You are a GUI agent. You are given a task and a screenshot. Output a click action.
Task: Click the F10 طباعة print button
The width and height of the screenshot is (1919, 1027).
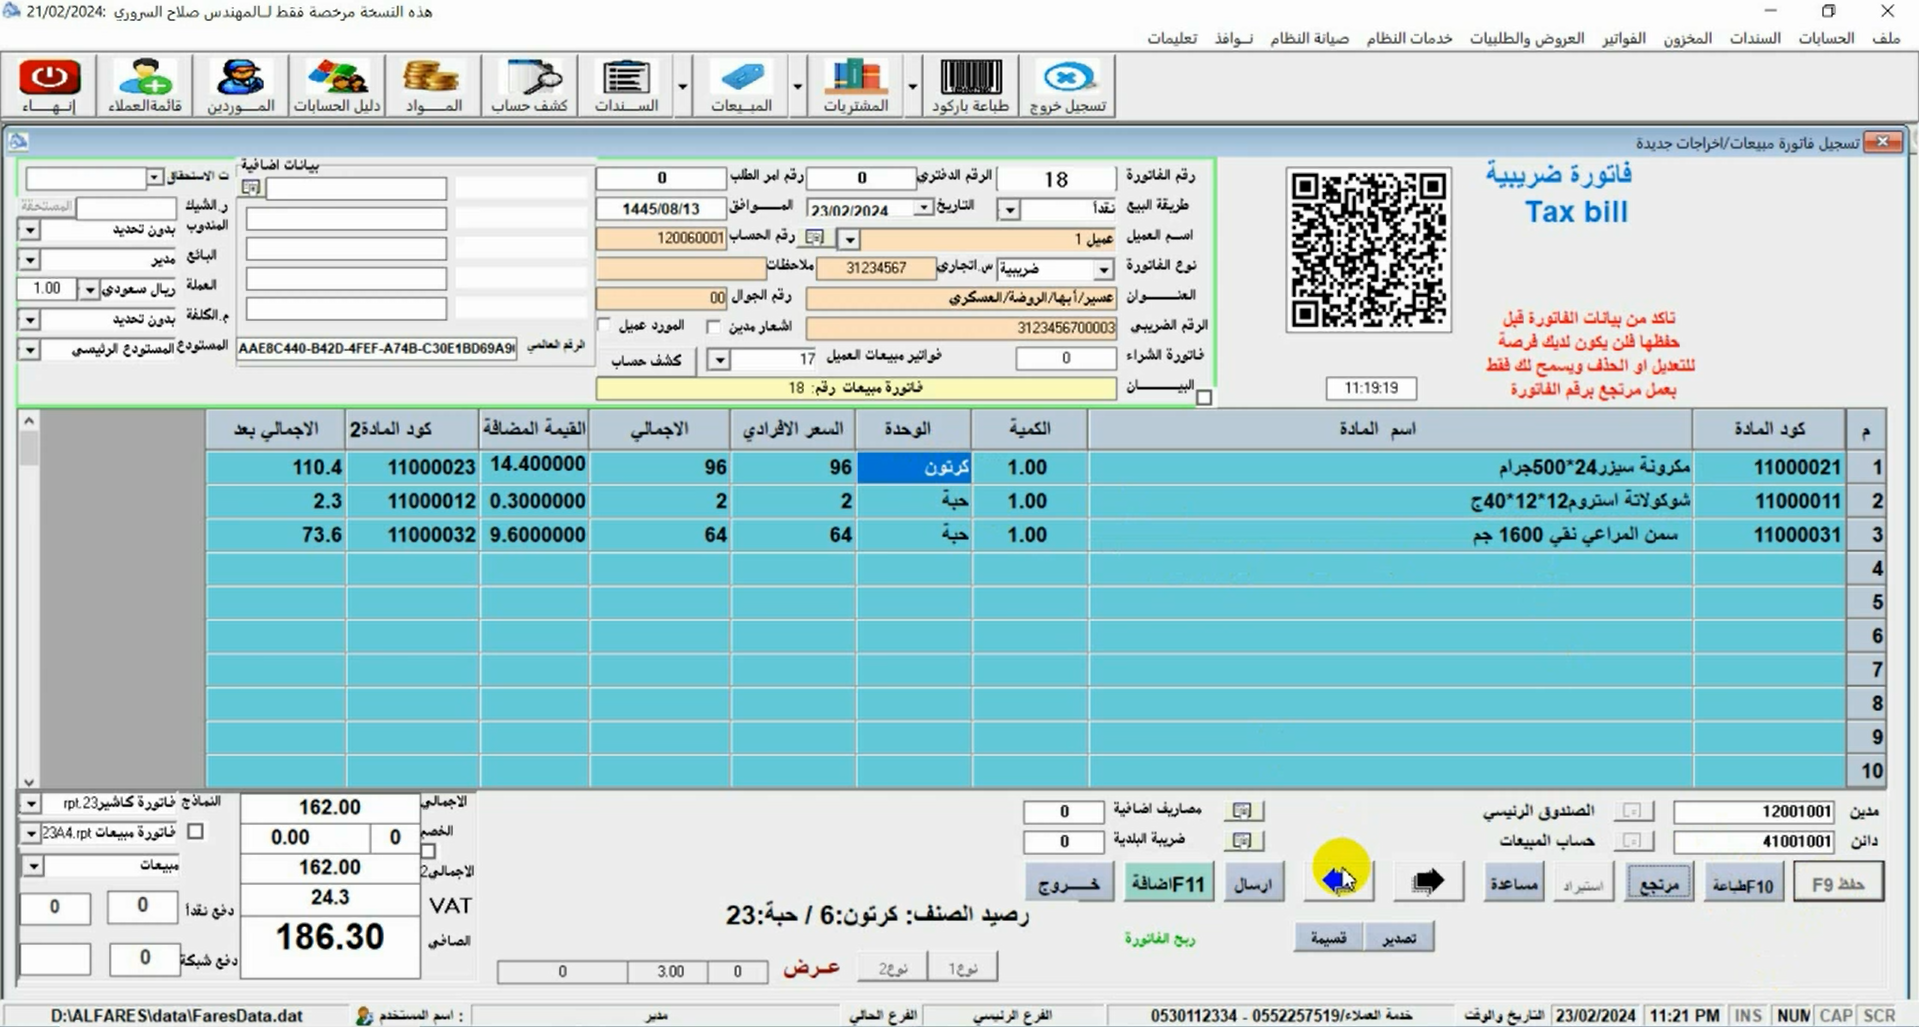pyautogui.click(x=1743, y=884)
